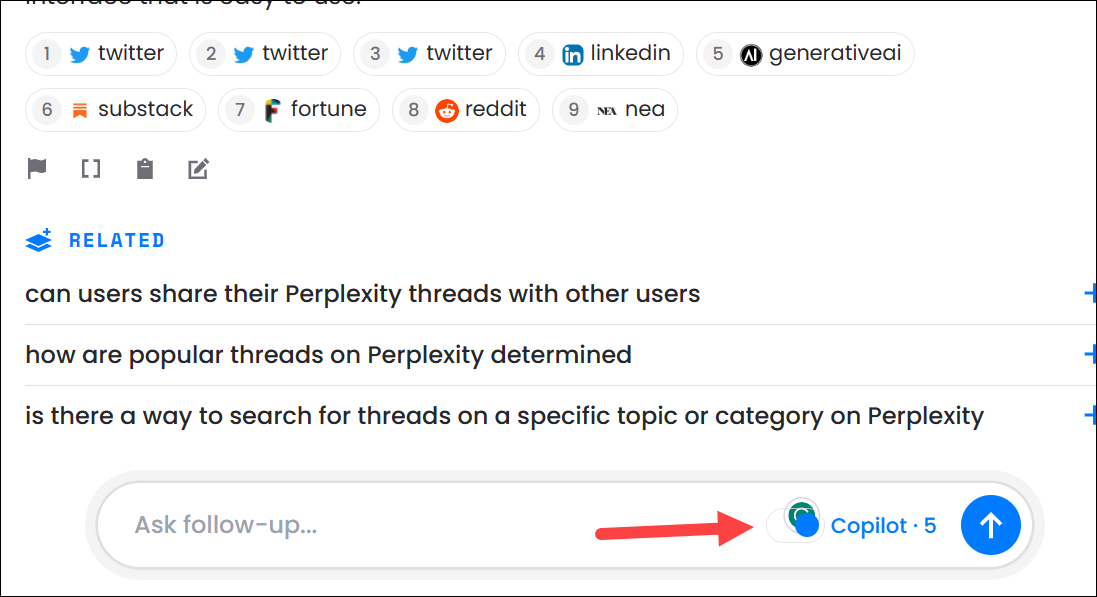This screenshot has width=1097, height=597.
Task: Click the brackets view sources icon
Action: pyautogui.click(x=91, y=169)
